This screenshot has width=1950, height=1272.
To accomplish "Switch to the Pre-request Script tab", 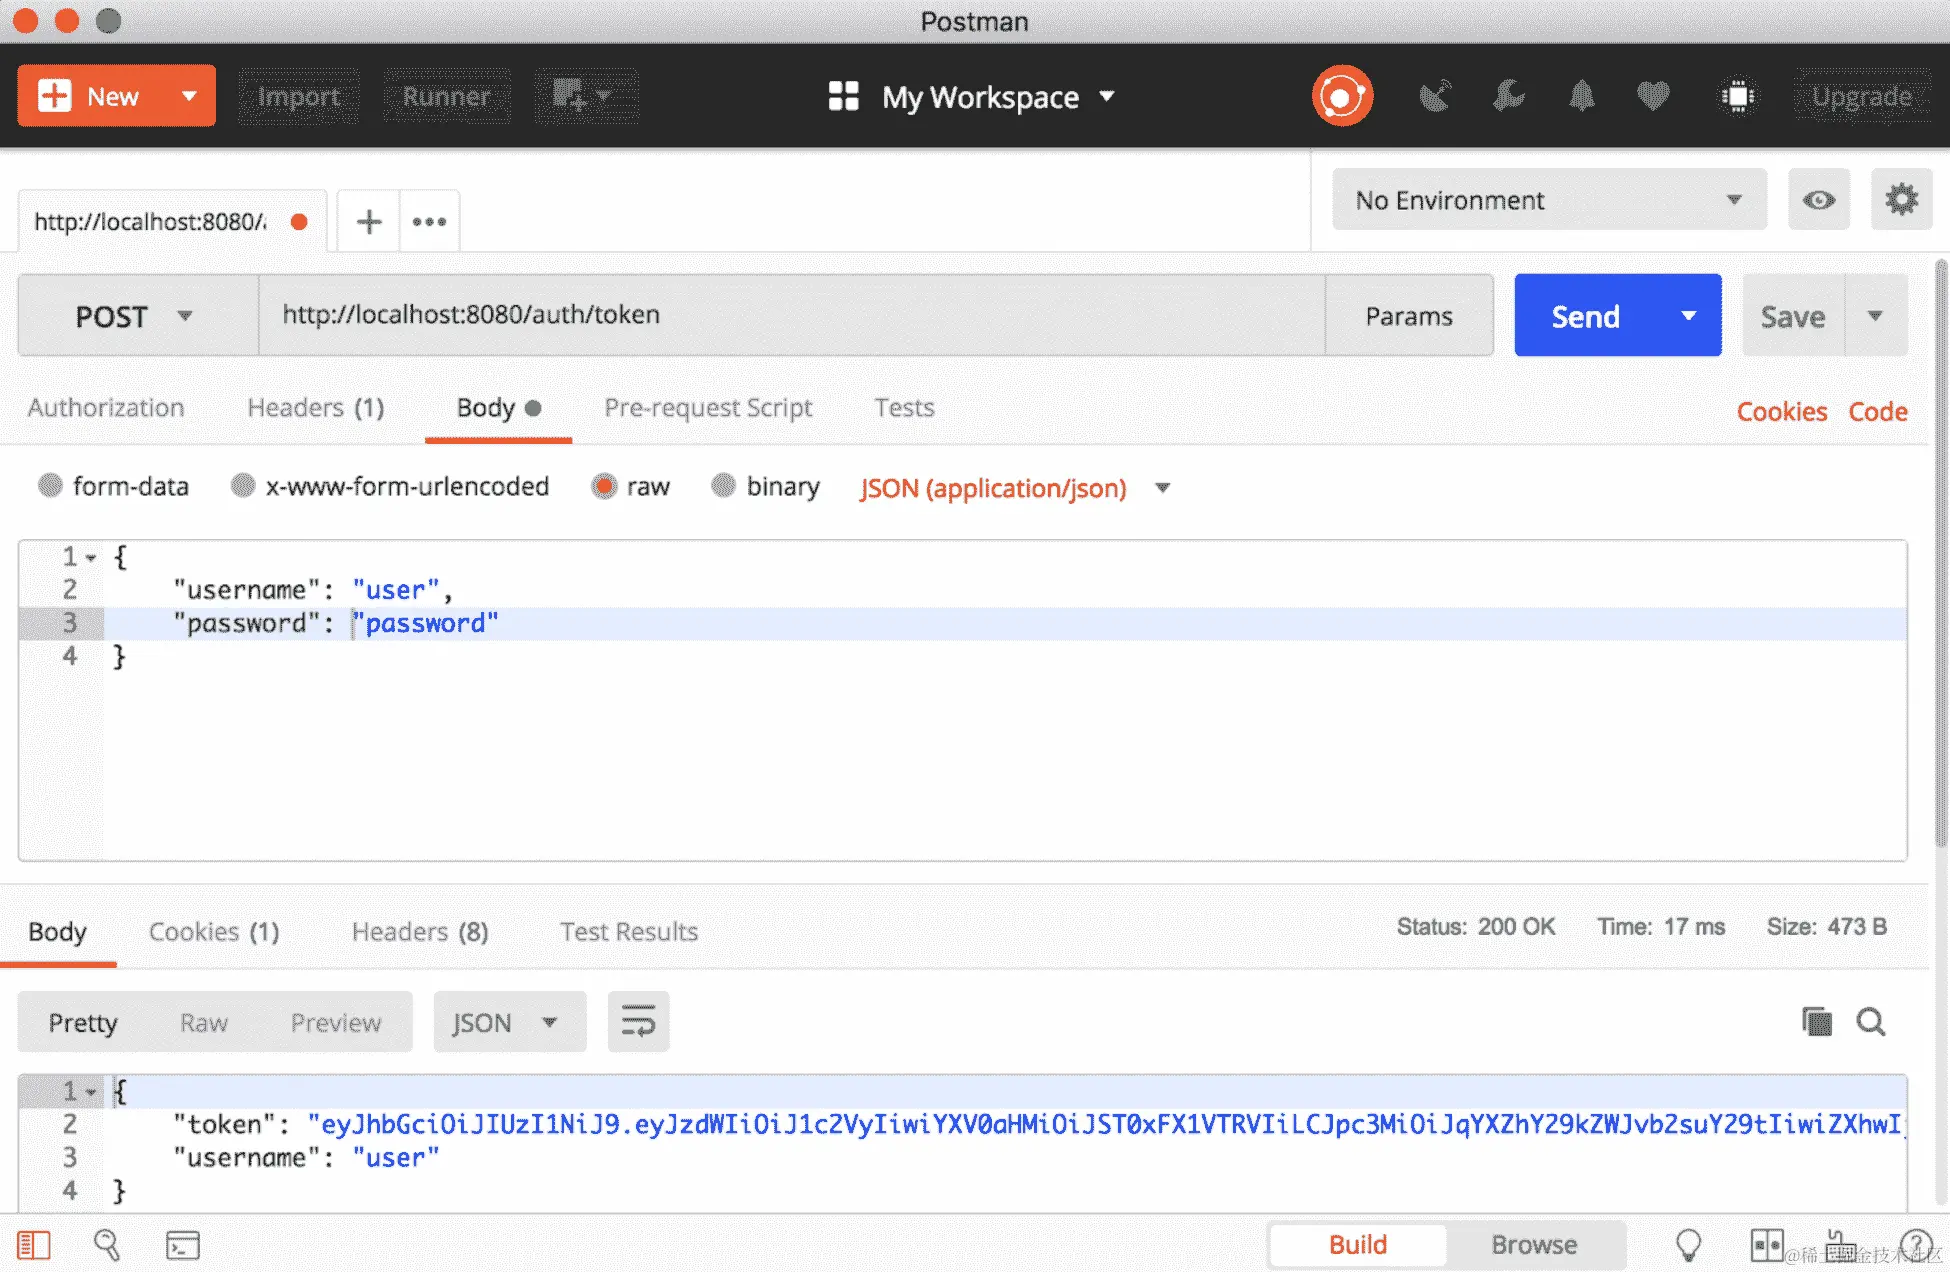I will [x=708, y=408].
